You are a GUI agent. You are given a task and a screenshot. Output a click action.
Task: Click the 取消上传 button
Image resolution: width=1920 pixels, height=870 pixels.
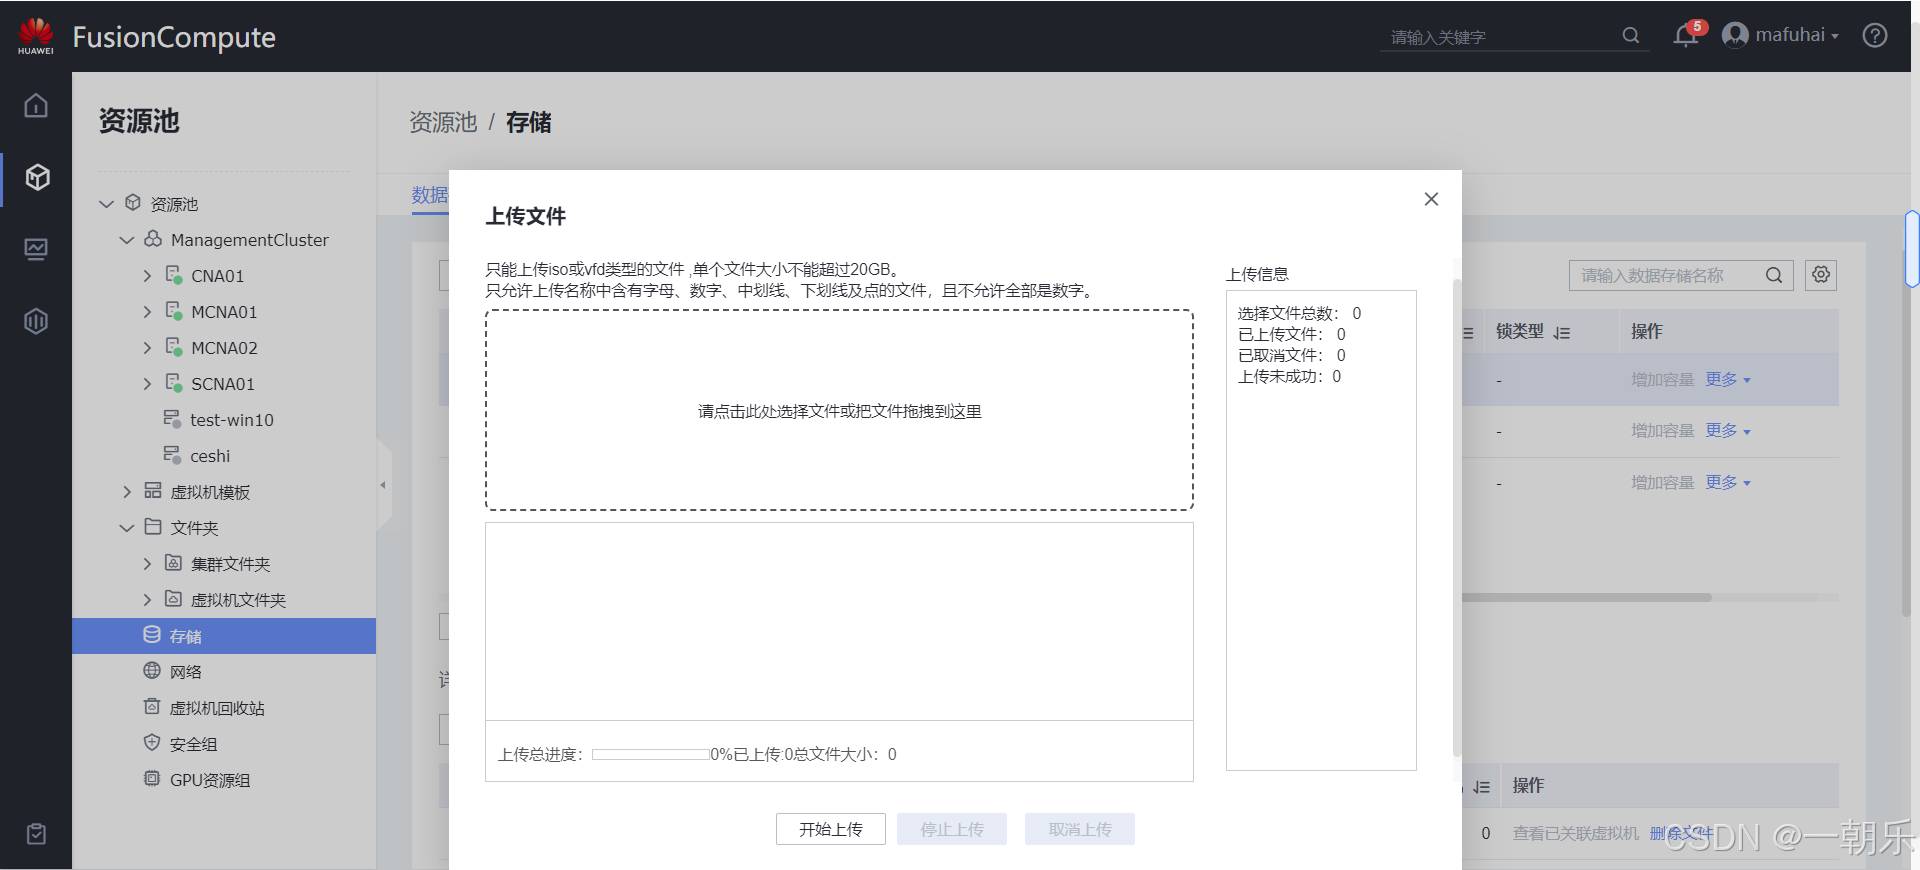1080,829
